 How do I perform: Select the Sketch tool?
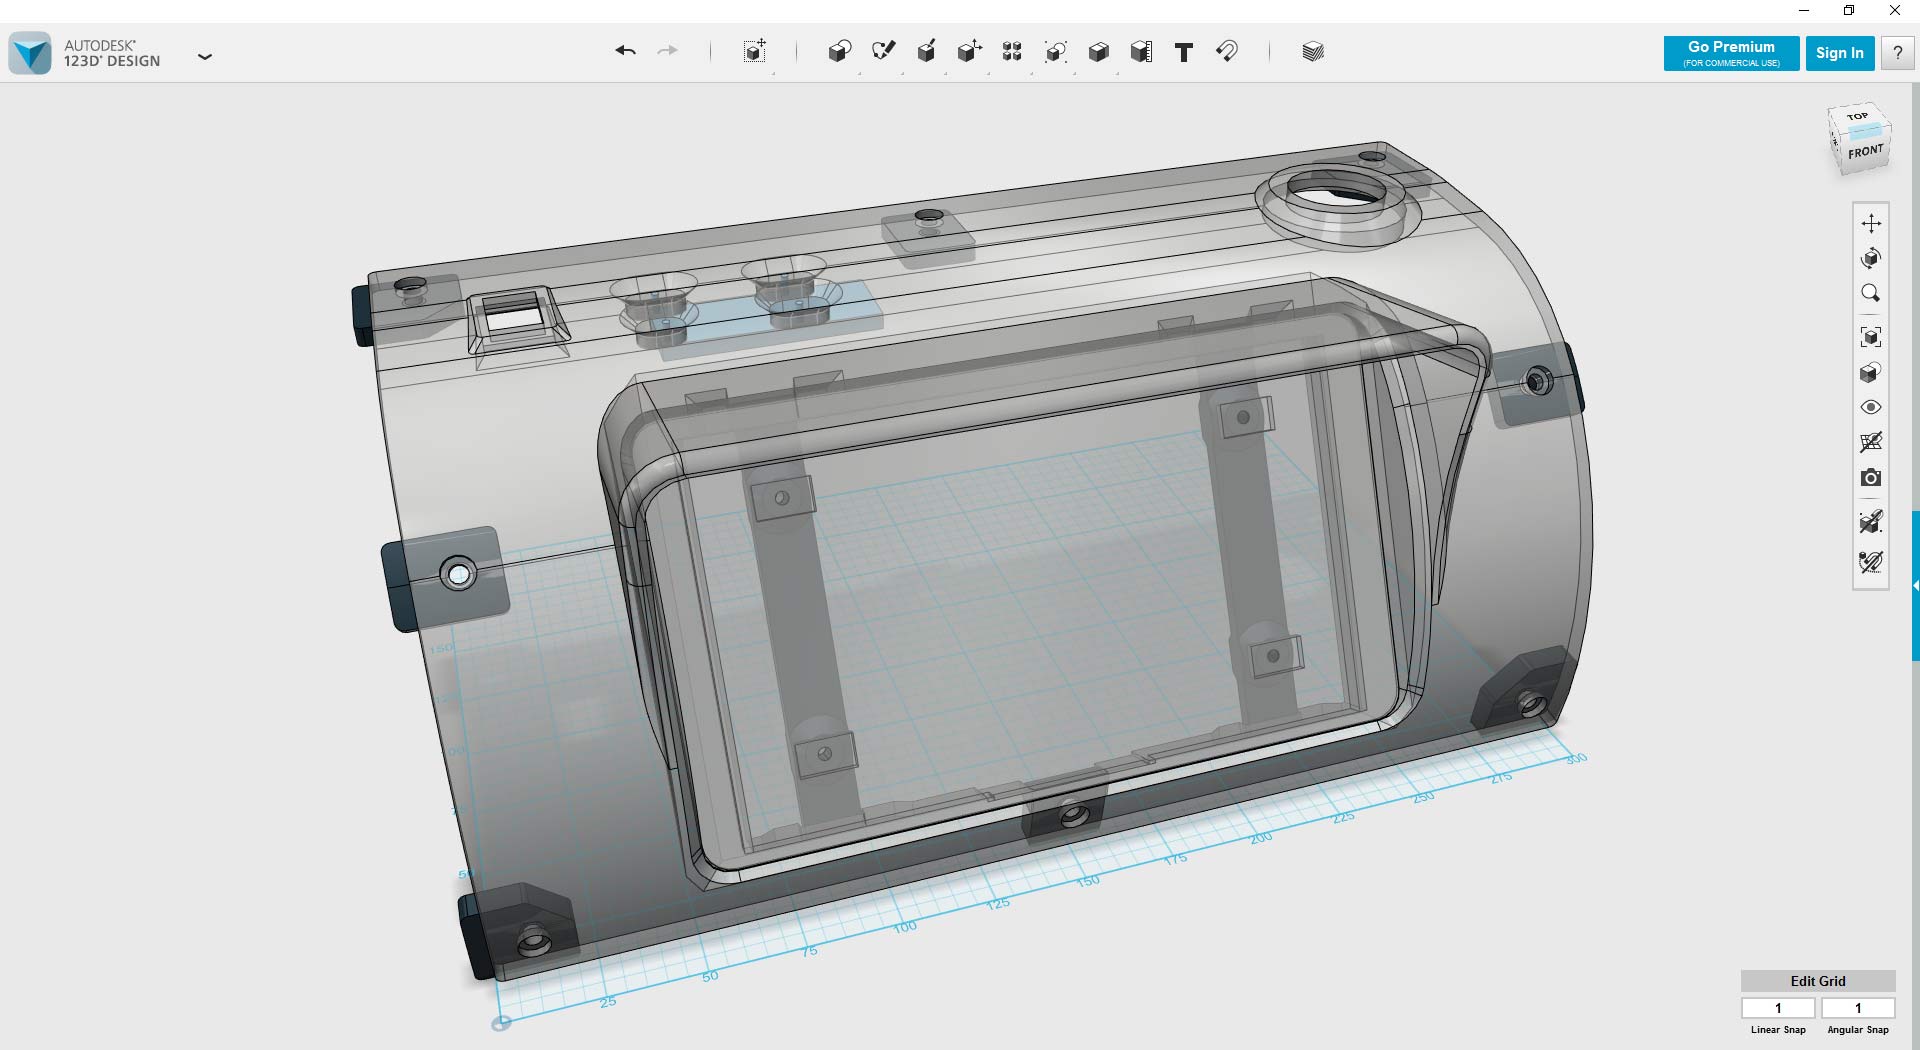[884, 52]
